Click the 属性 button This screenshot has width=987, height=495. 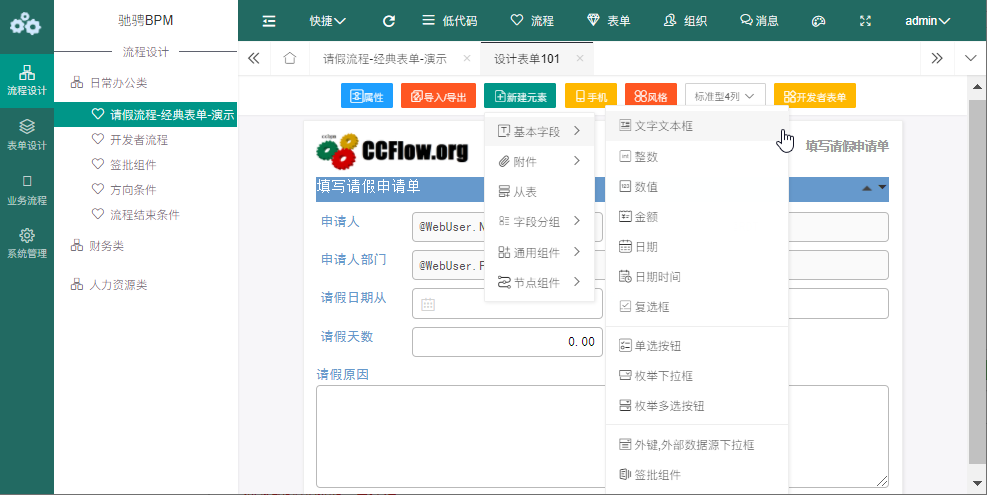[x=367, y=96]
